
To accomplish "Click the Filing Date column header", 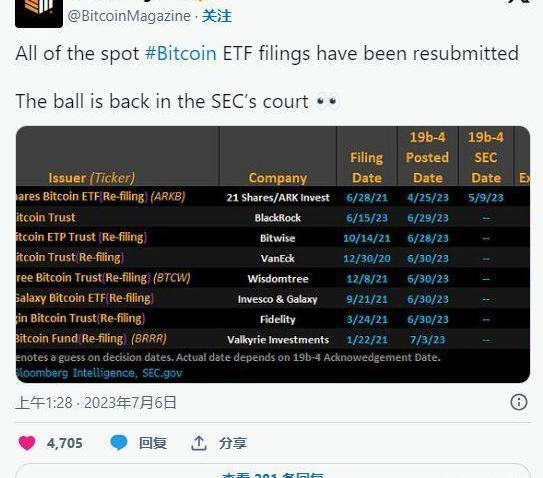I will tap(367, 168).
